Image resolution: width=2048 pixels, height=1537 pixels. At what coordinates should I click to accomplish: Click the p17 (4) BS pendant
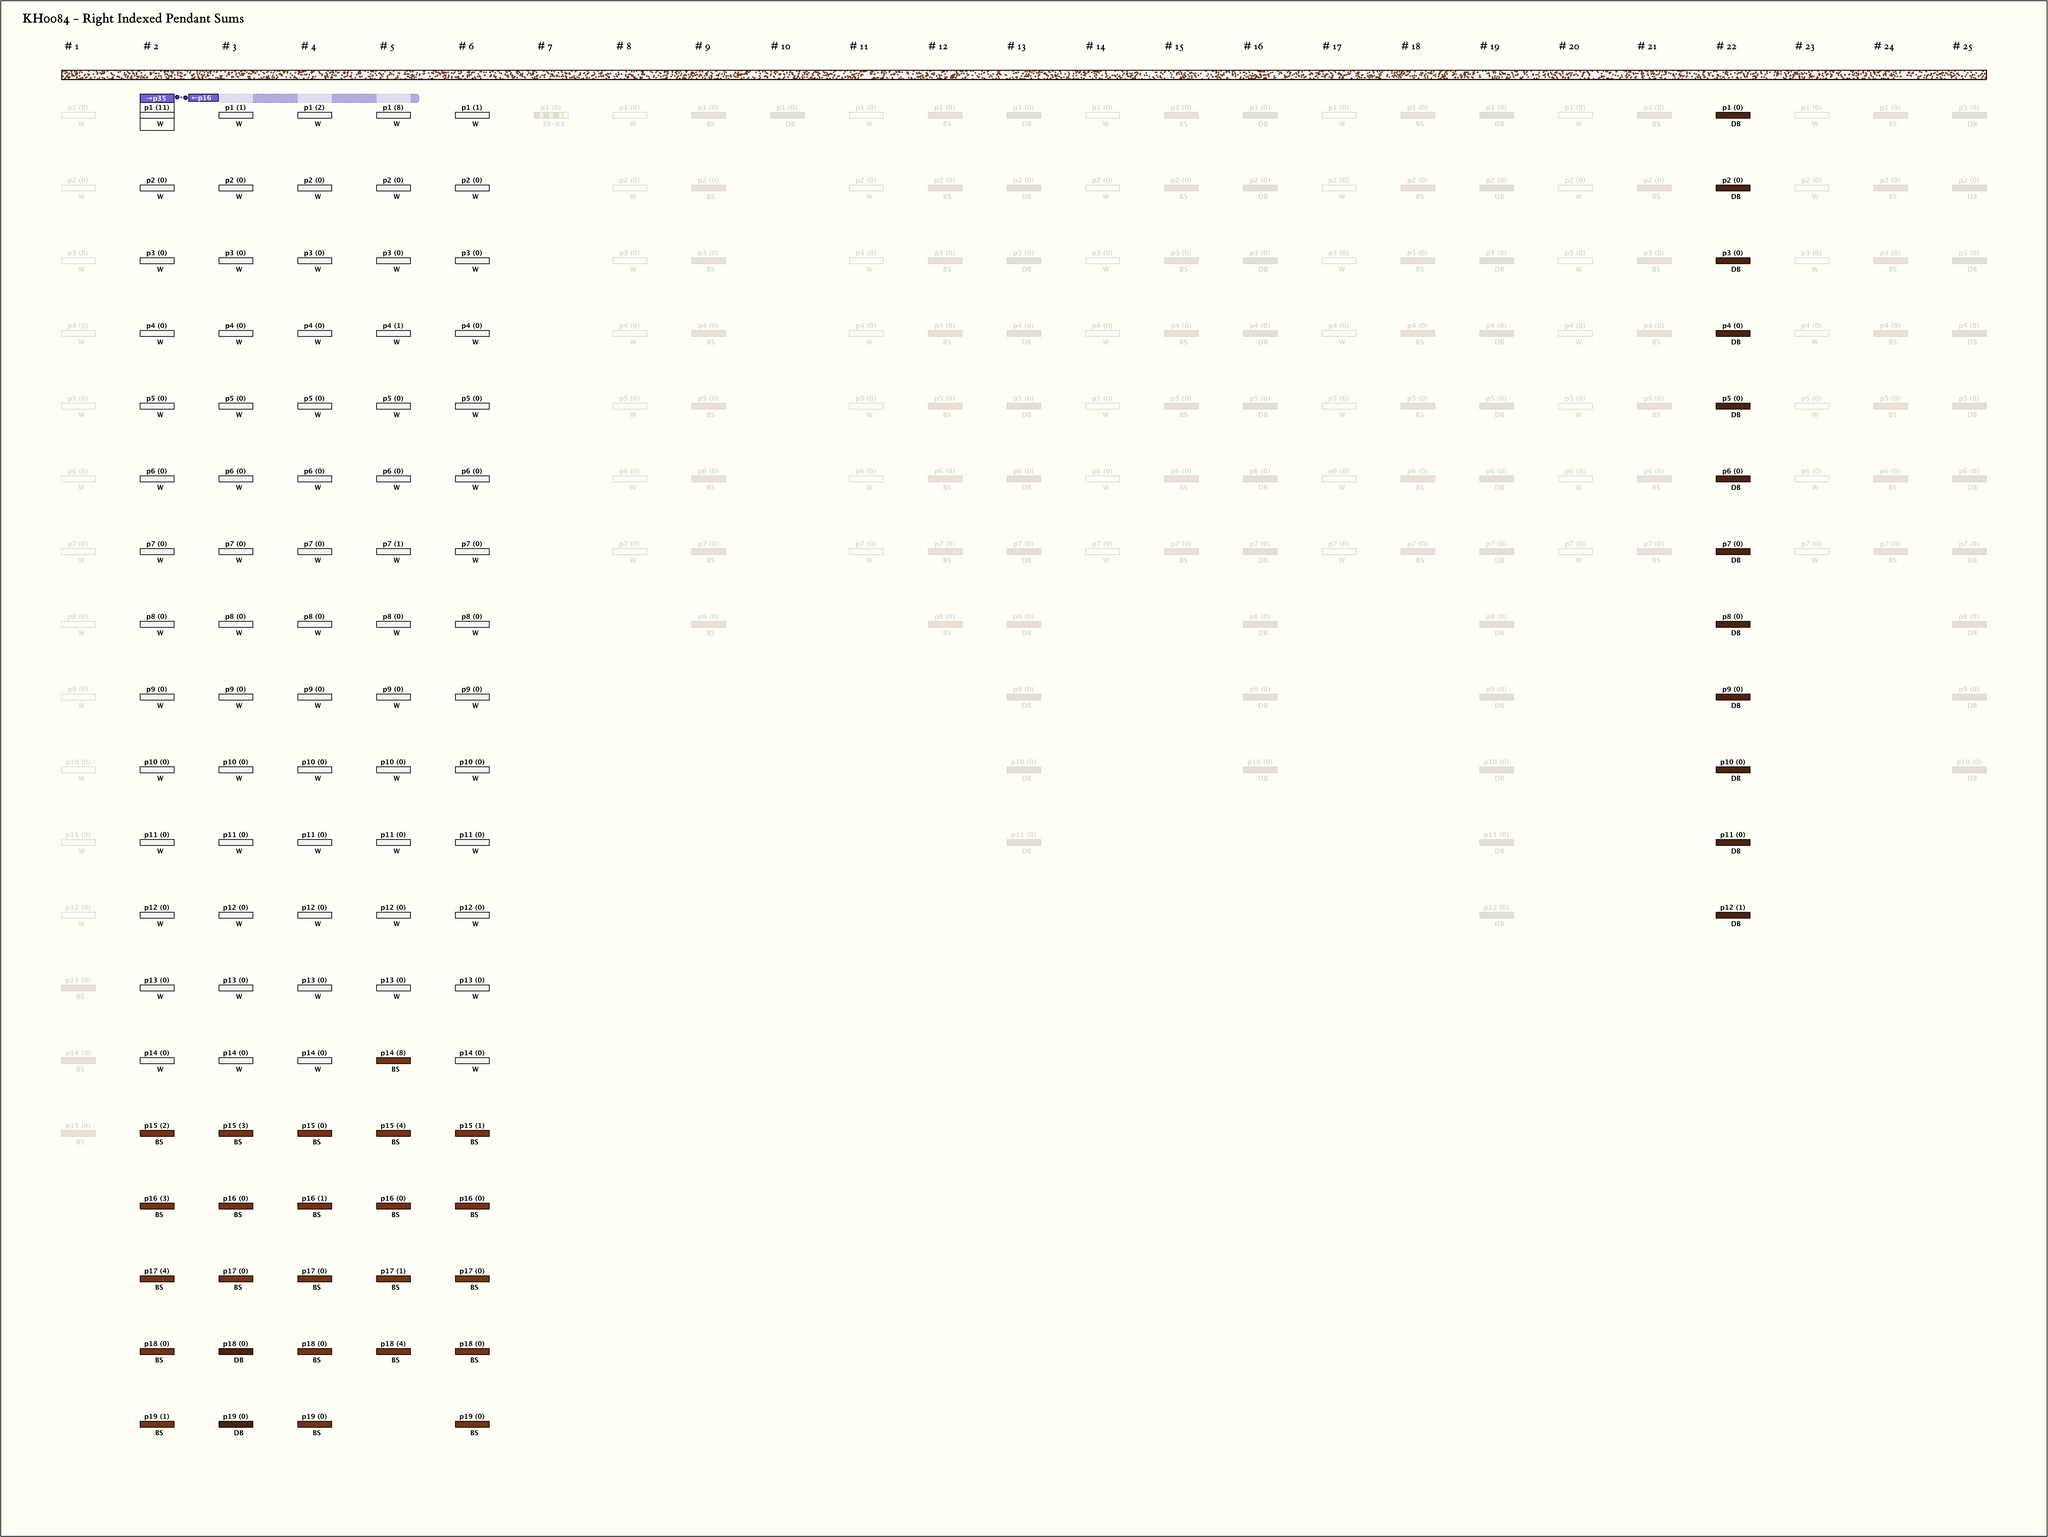[157, 1278]
